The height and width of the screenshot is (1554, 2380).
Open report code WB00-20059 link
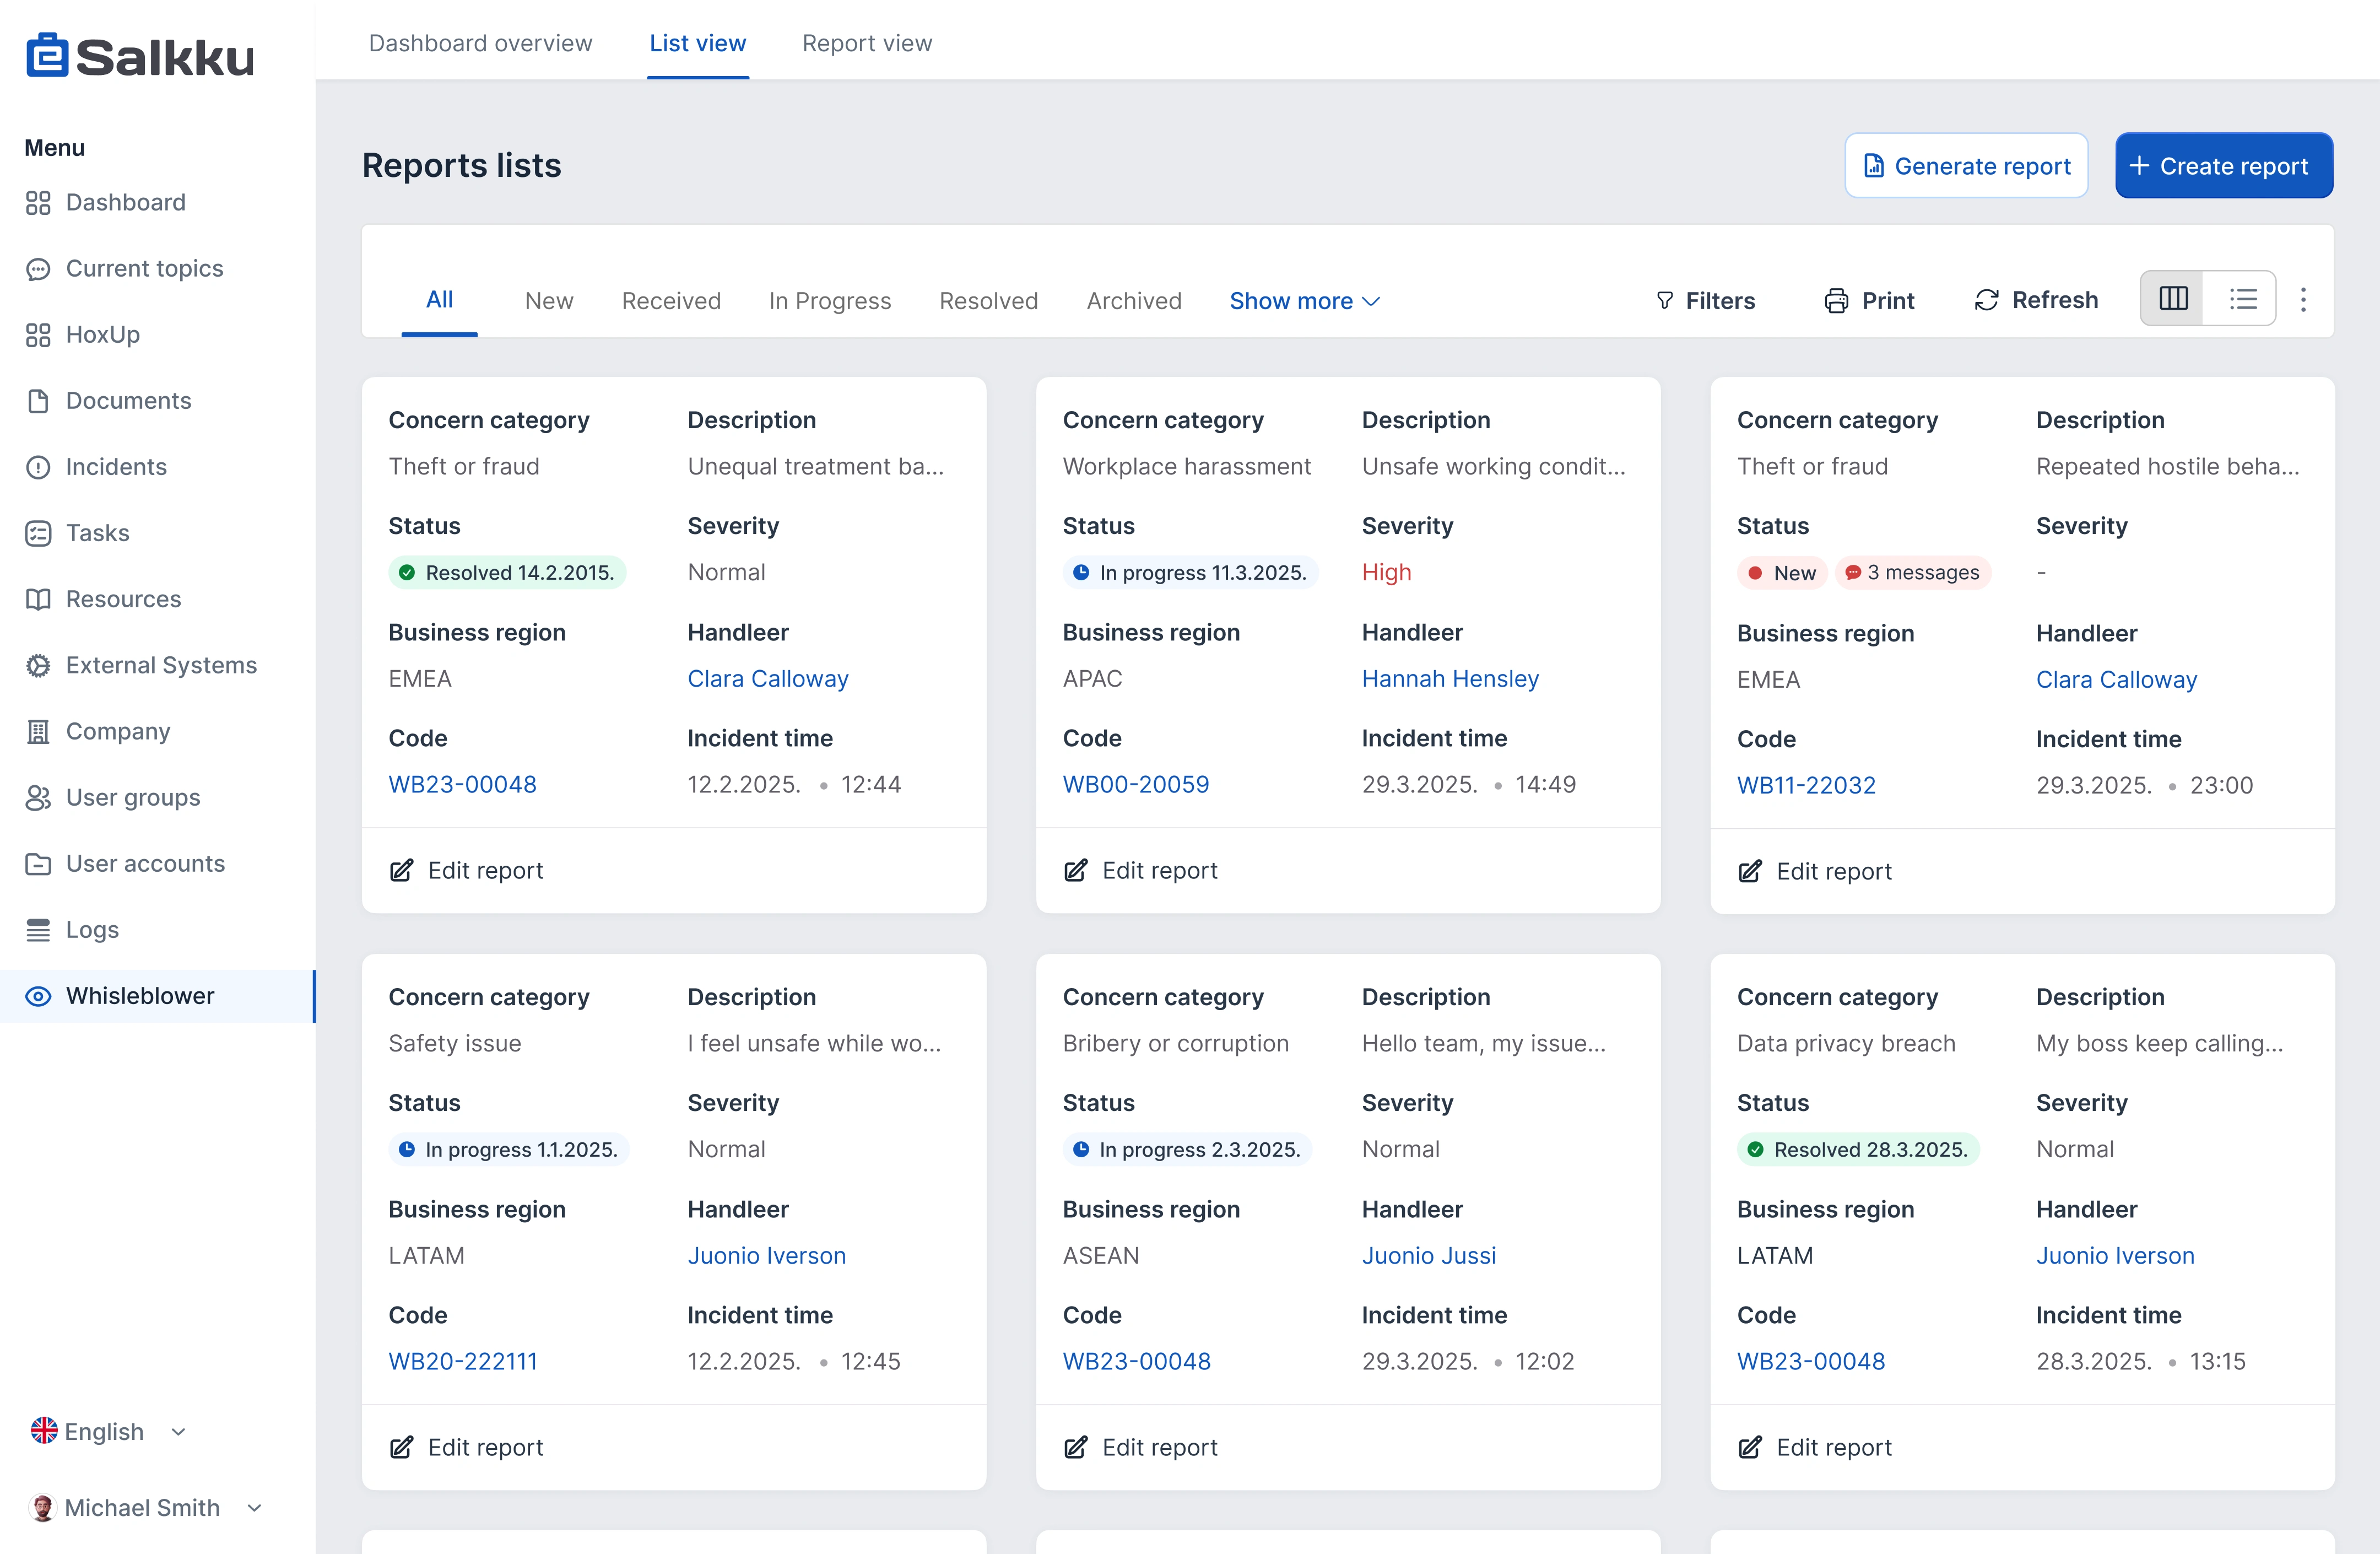[1135, 784]
